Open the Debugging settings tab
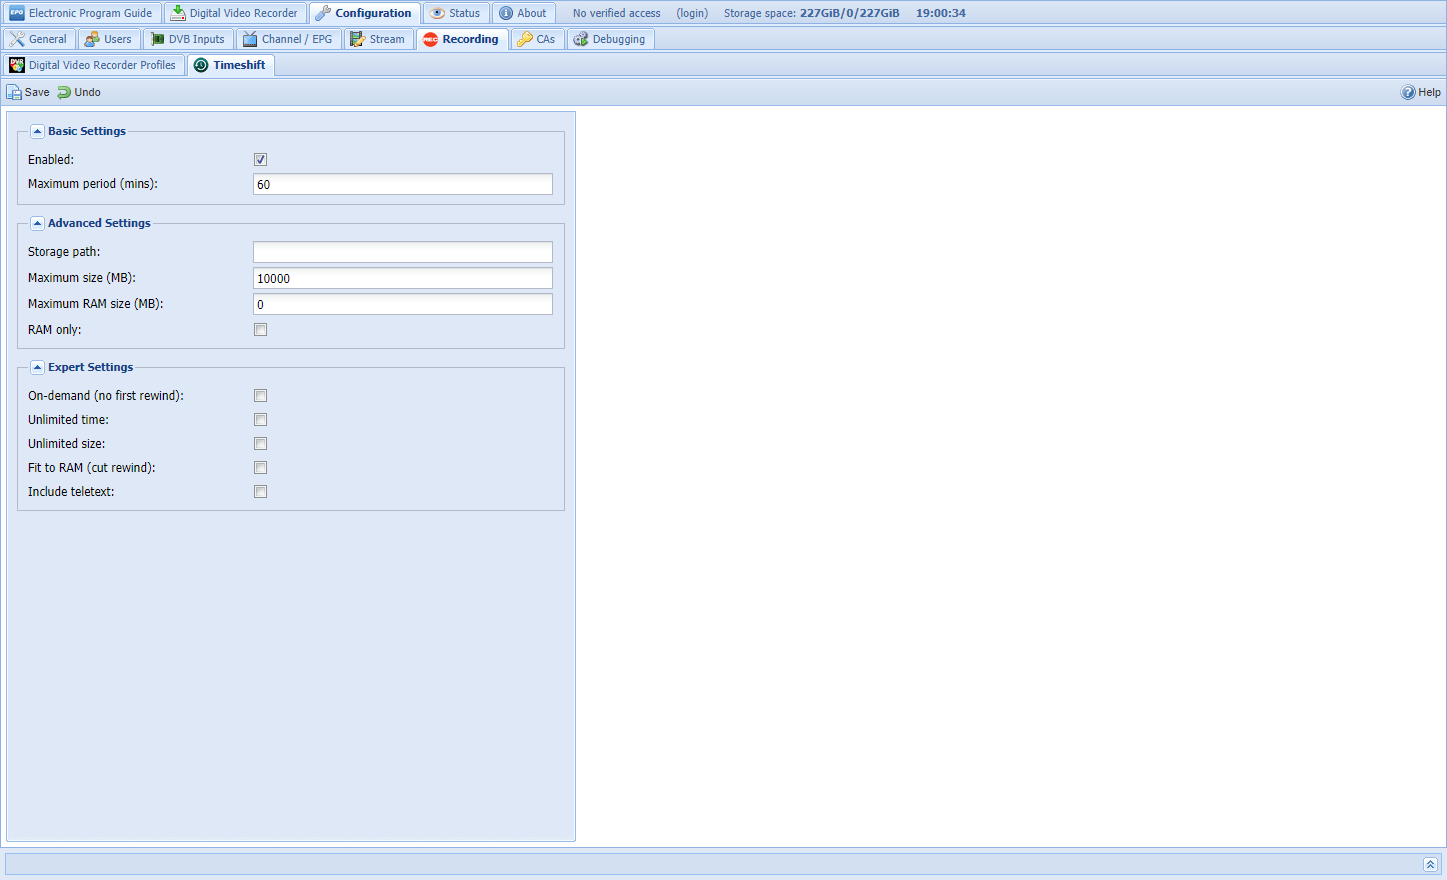Image resolution: width=1447 pixels, height=880 pixels. click(x=609, y=39)
